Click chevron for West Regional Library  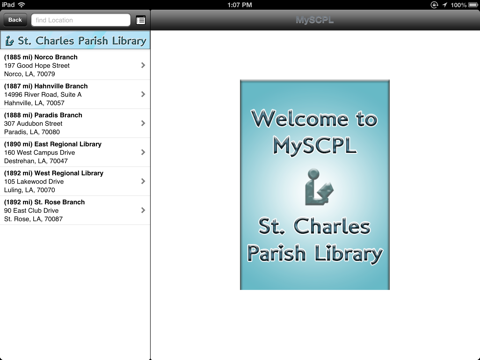pyautogui.click(x=143, y=181)
